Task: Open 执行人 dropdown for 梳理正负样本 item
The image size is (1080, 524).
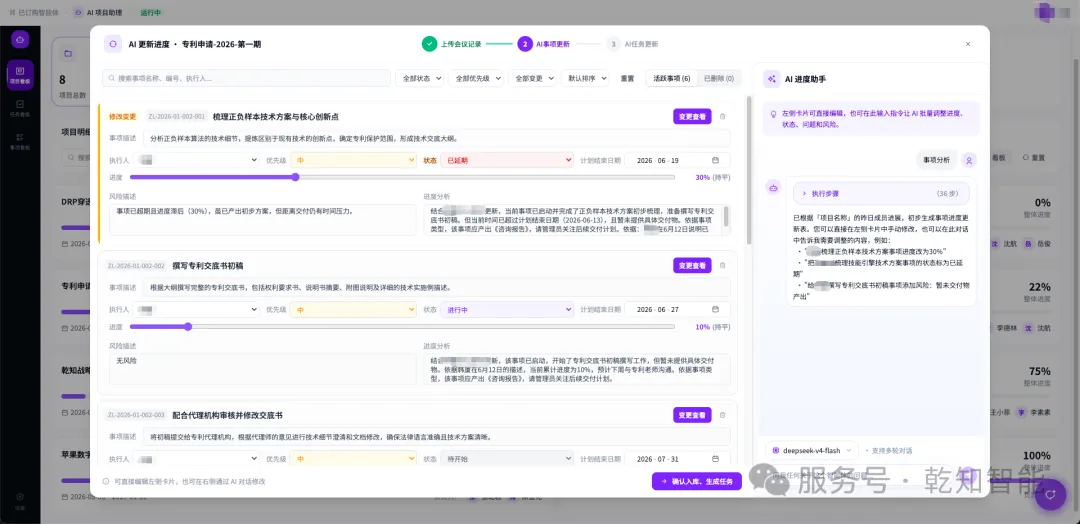Action: (196, 160)
